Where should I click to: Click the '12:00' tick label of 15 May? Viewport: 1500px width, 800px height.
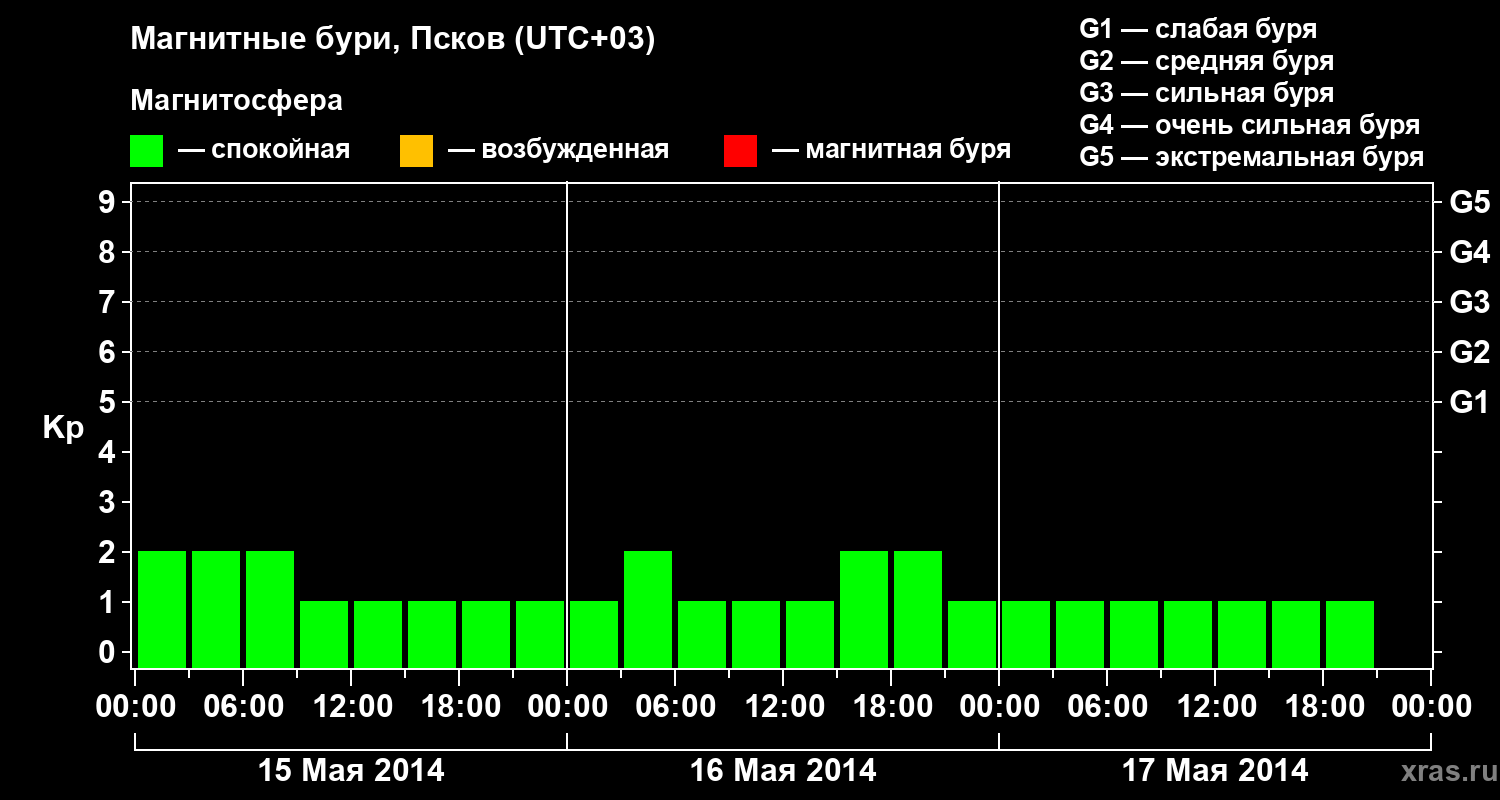(352, 707)
